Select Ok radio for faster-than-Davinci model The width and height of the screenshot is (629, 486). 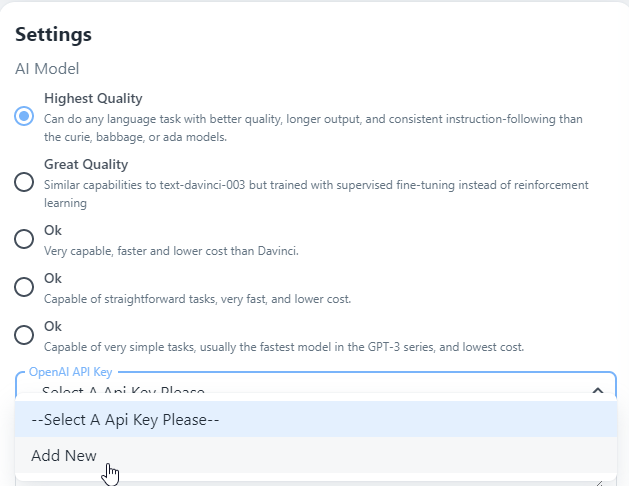24,239
